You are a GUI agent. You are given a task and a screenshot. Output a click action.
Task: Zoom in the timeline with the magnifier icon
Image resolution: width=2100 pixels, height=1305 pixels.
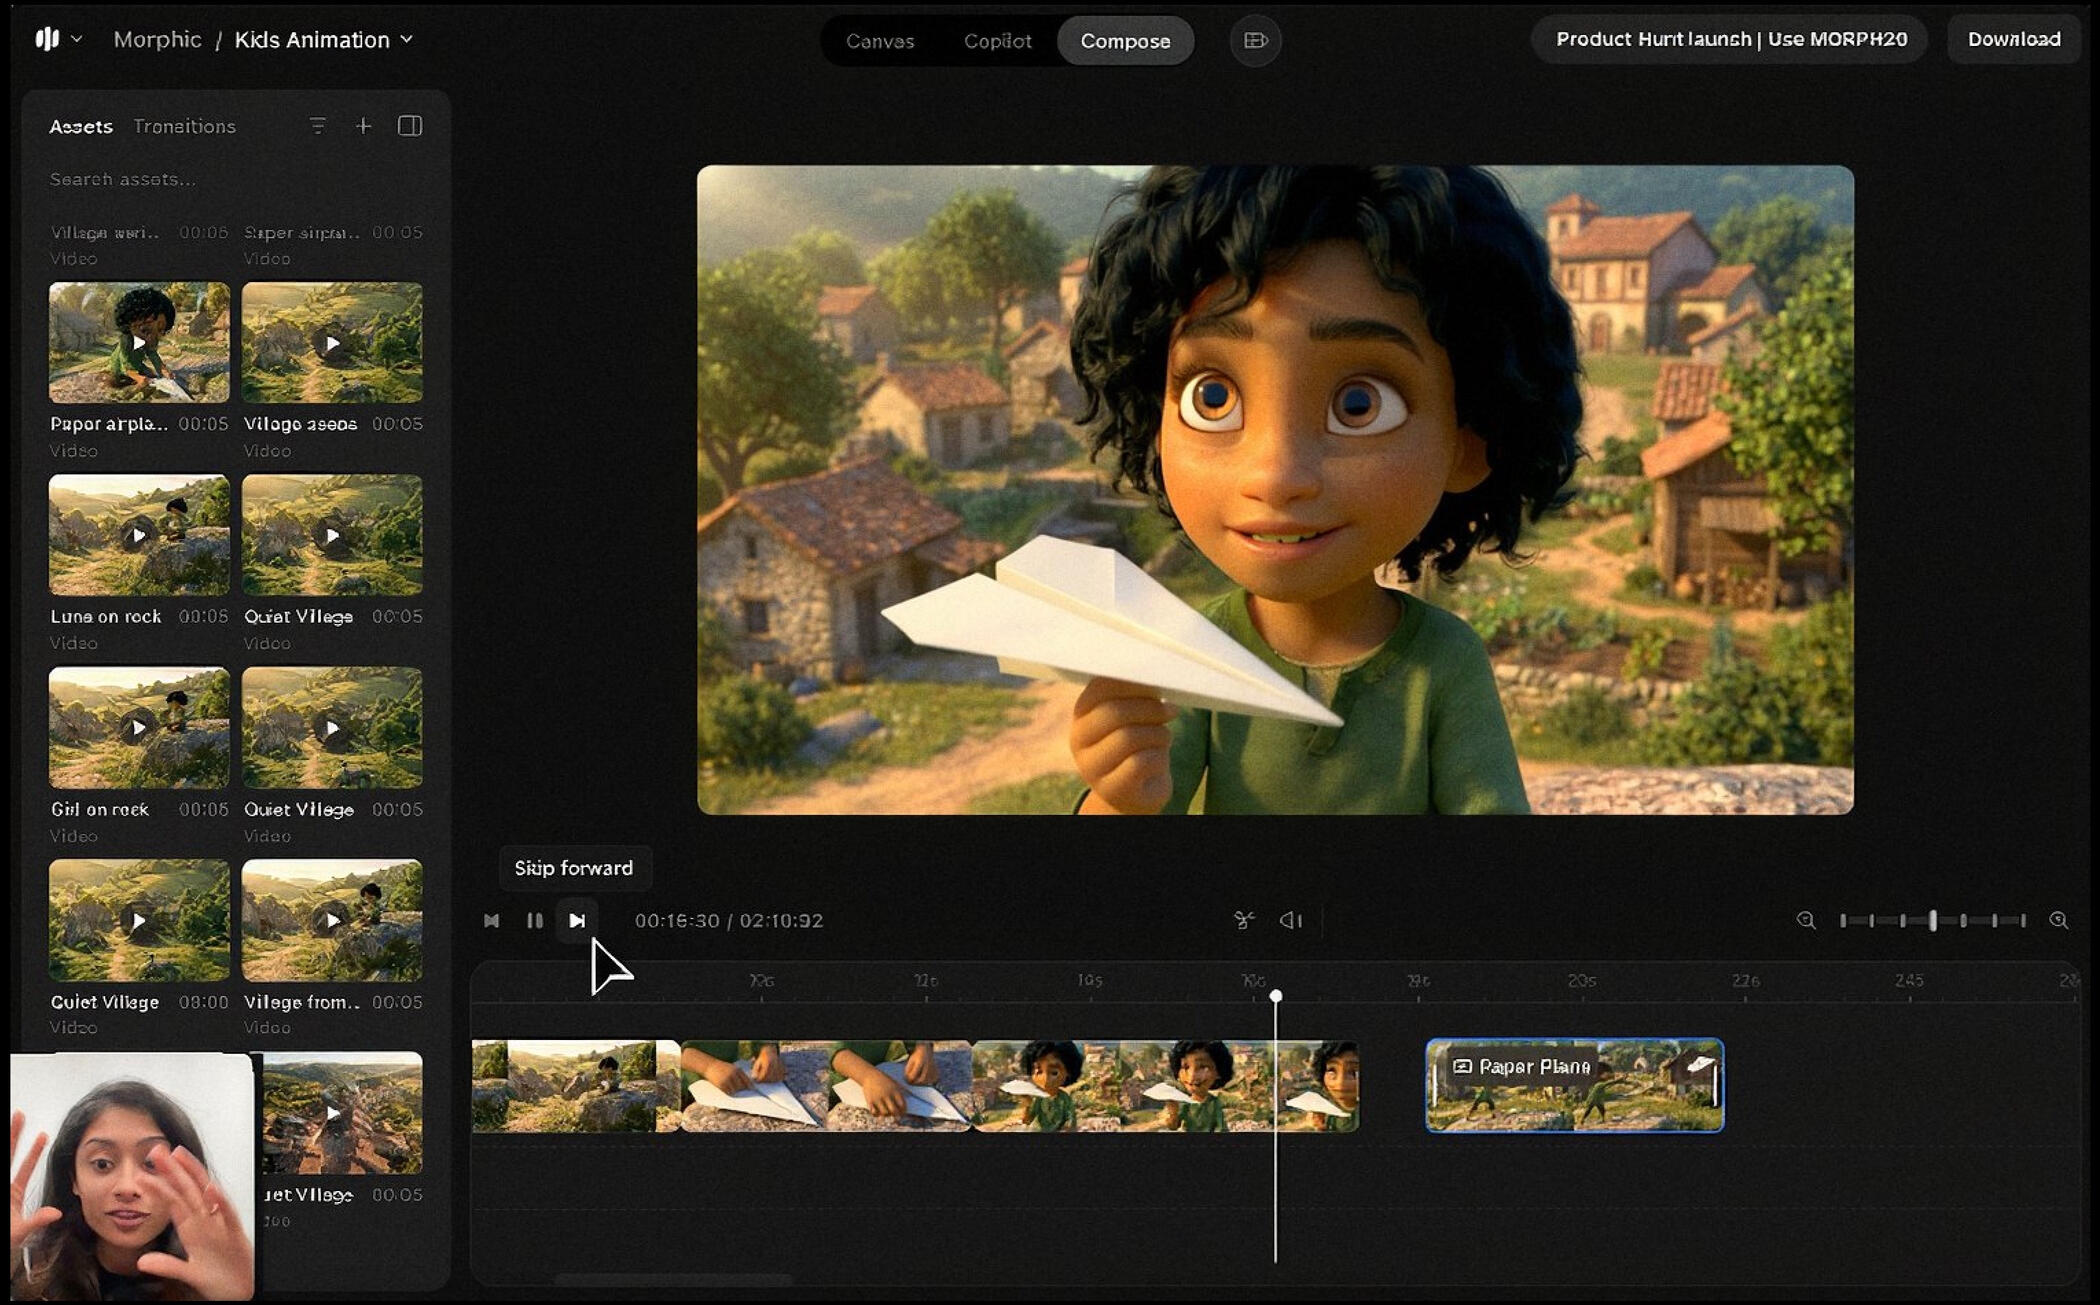(2058, 920)
